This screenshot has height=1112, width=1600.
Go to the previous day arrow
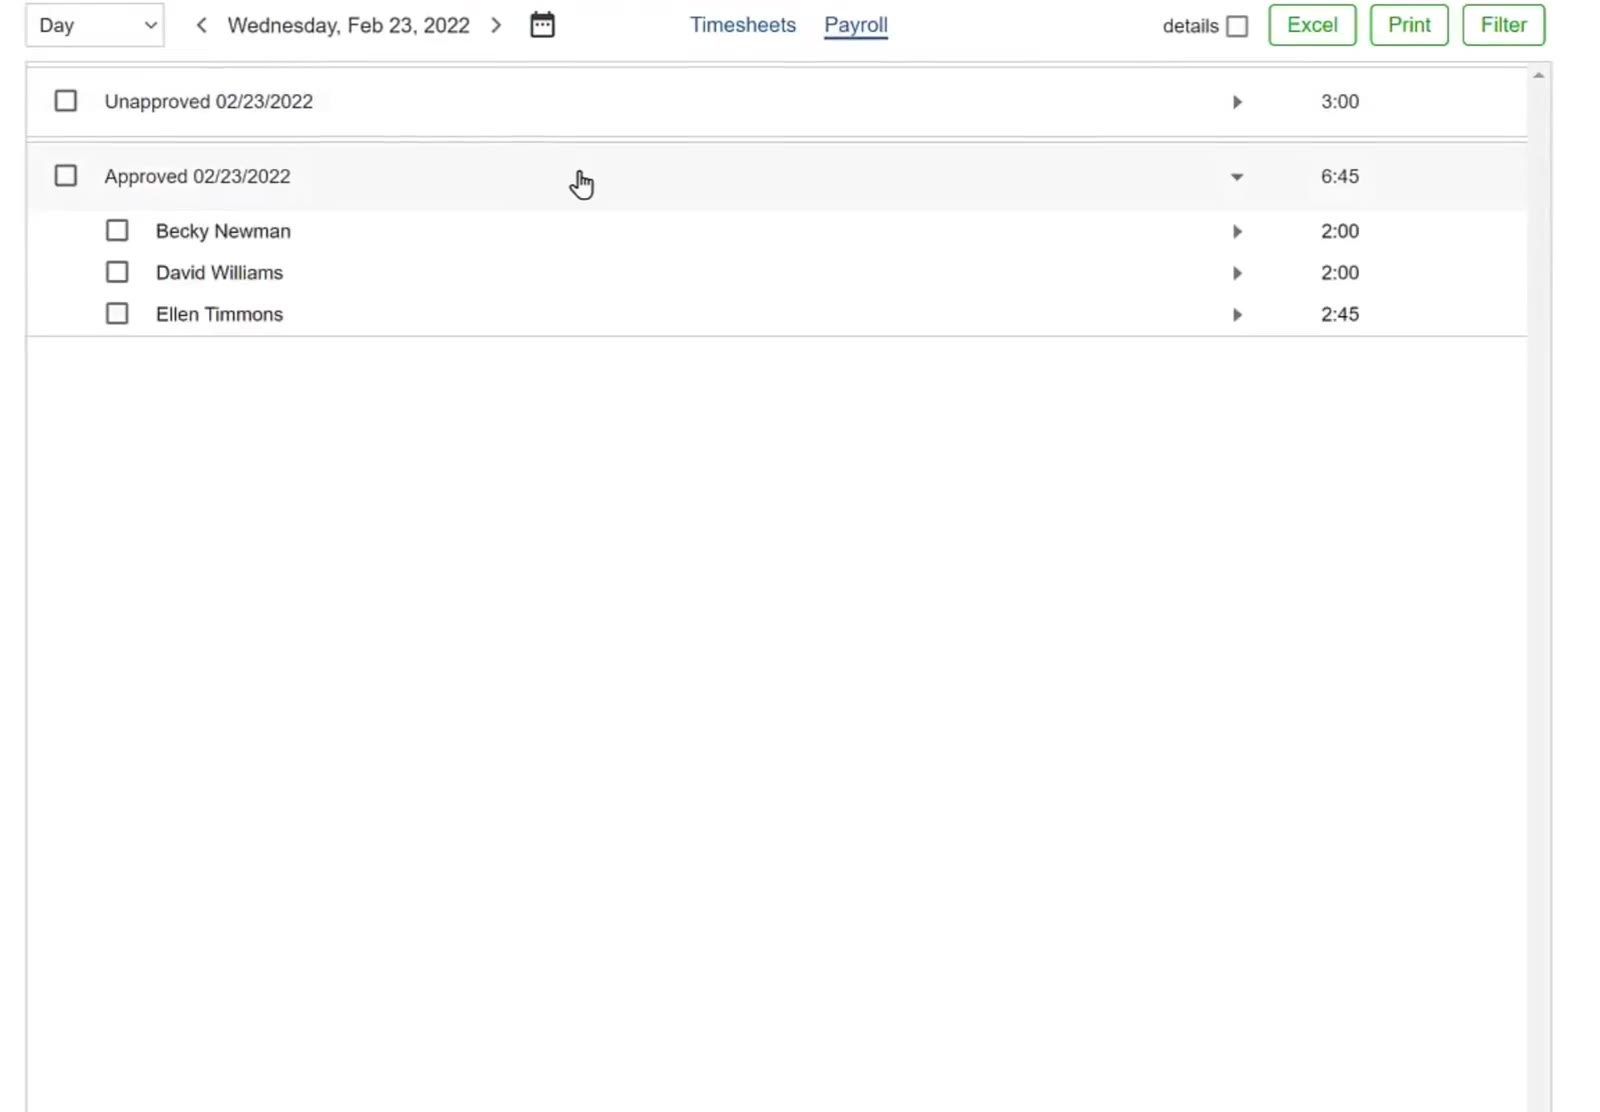(201, 25)
